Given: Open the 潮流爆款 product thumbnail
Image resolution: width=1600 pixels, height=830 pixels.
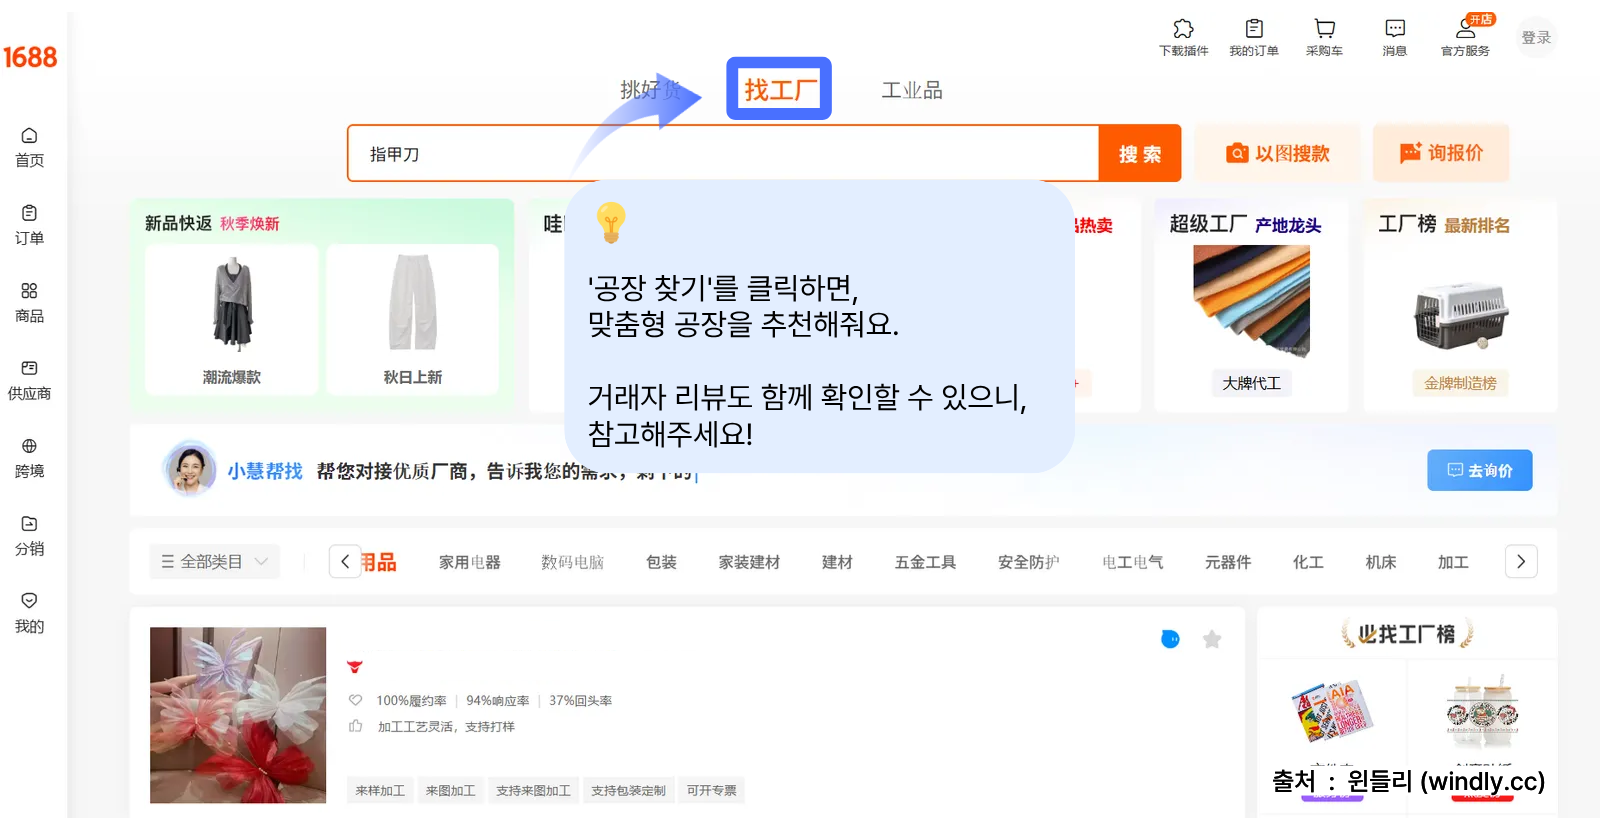Looking at the screenshot, I should click(x=232, y=319).
